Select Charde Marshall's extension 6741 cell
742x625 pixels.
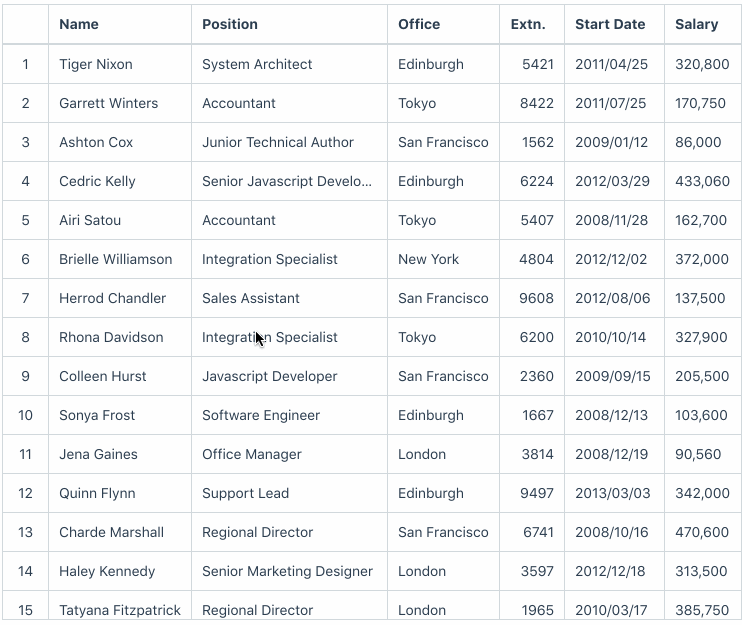[536, 532]
